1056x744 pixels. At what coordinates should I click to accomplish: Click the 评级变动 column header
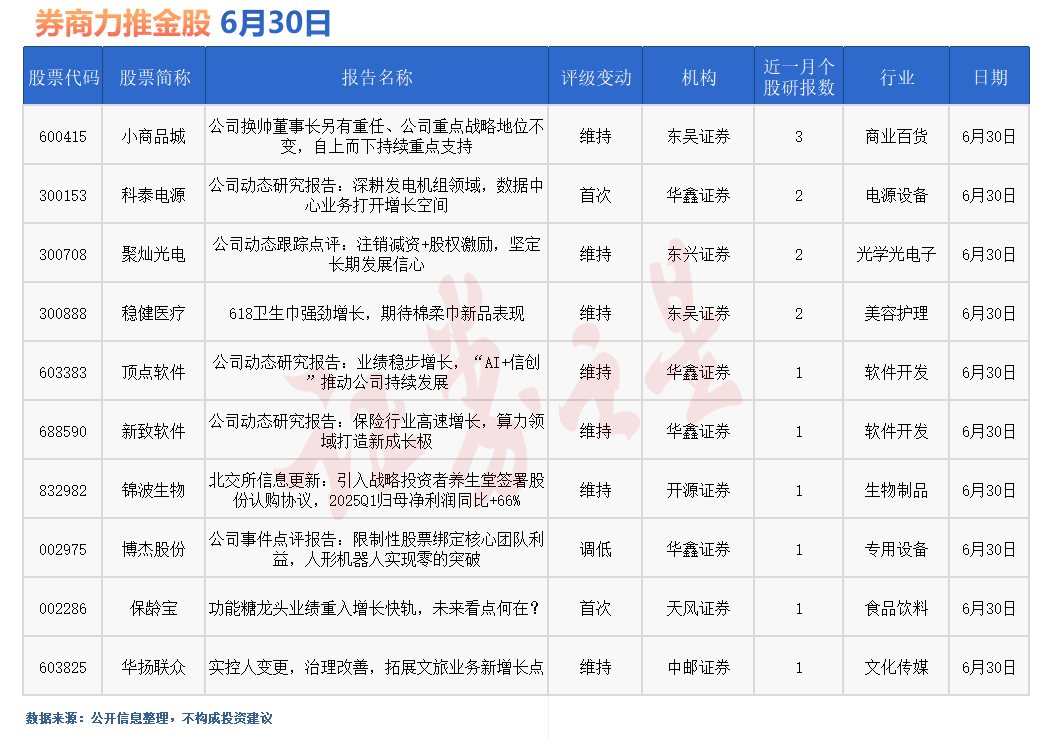(x=595, y=77)
